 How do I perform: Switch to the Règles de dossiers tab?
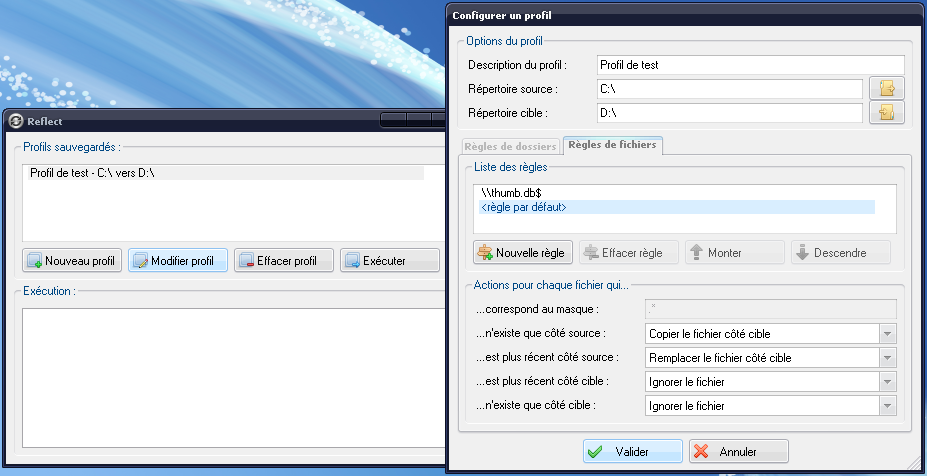coord(510,146)
